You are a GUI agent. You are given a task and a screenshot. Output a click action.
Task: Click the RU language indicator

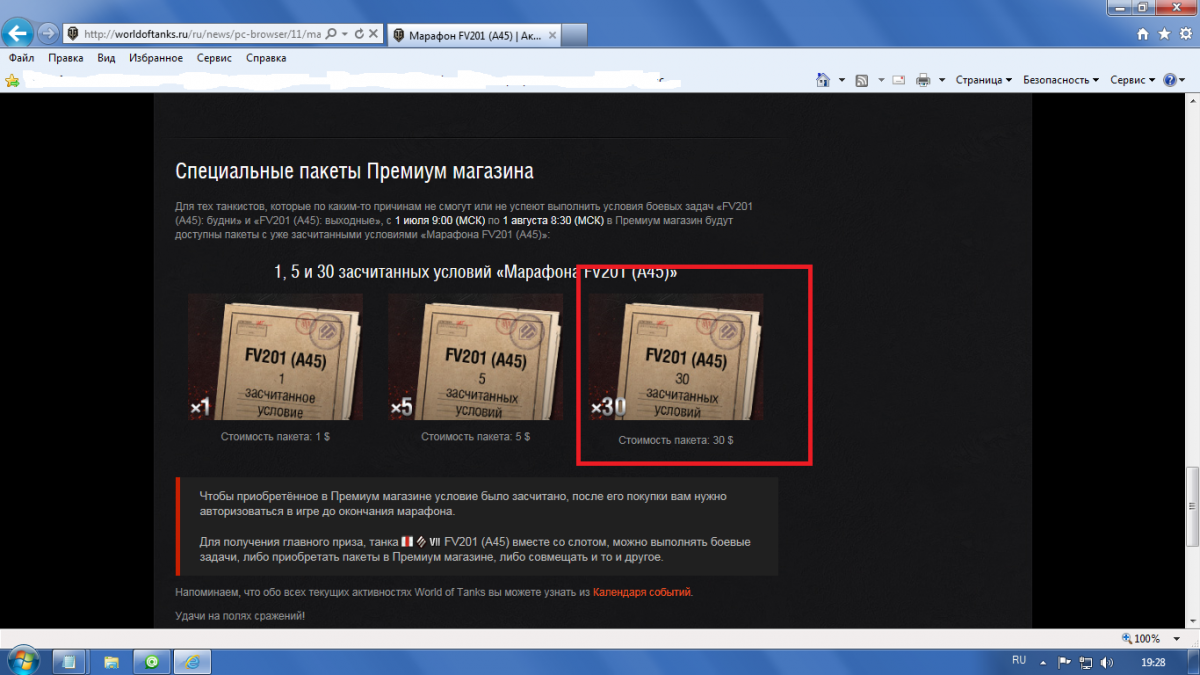click(x=1019, y=661)
